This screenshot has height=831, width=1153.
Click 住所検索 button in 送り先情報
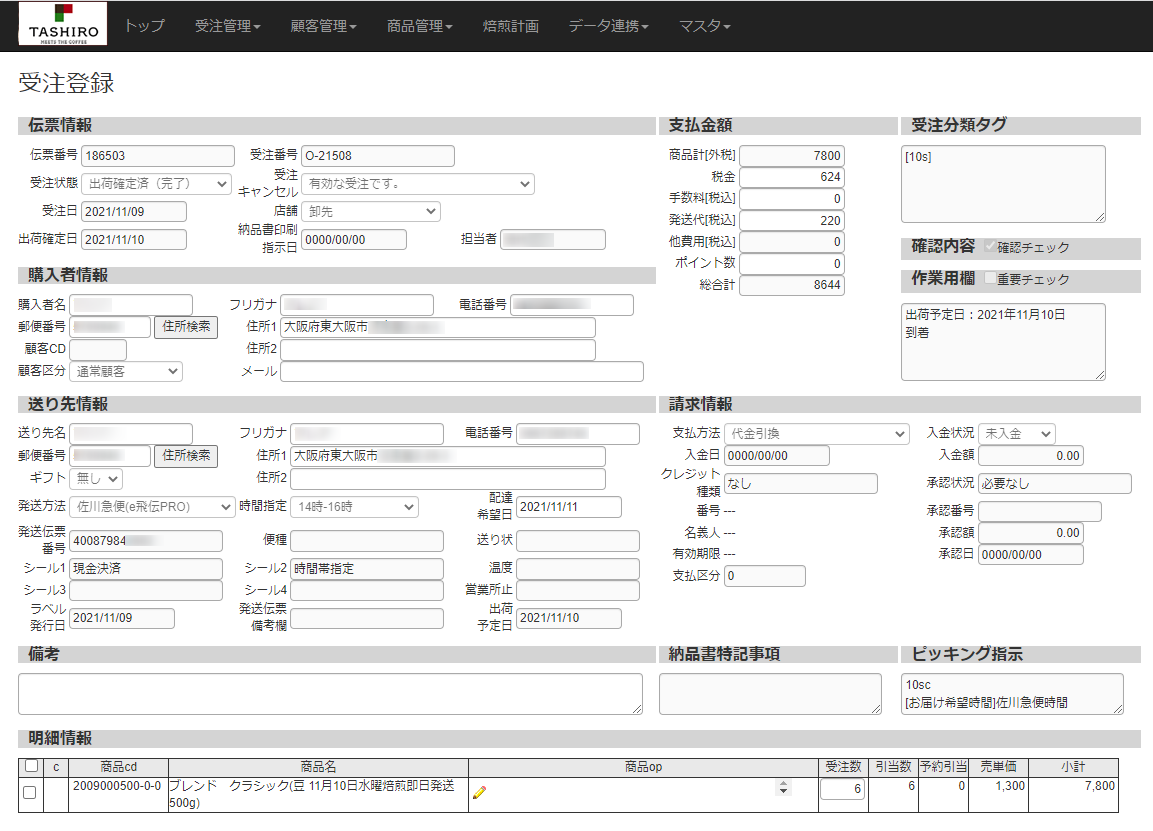(x=185, y=456)
